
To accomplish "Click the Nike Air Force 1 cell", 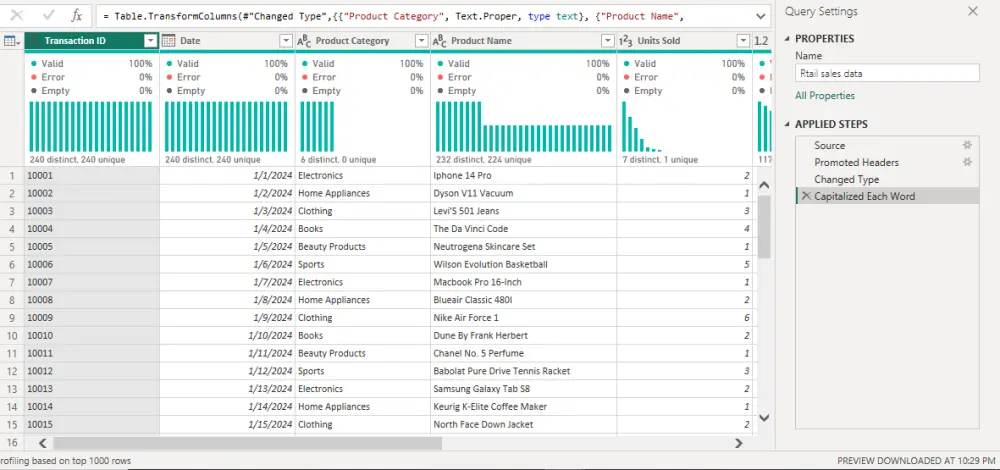I will coord(524,318).
